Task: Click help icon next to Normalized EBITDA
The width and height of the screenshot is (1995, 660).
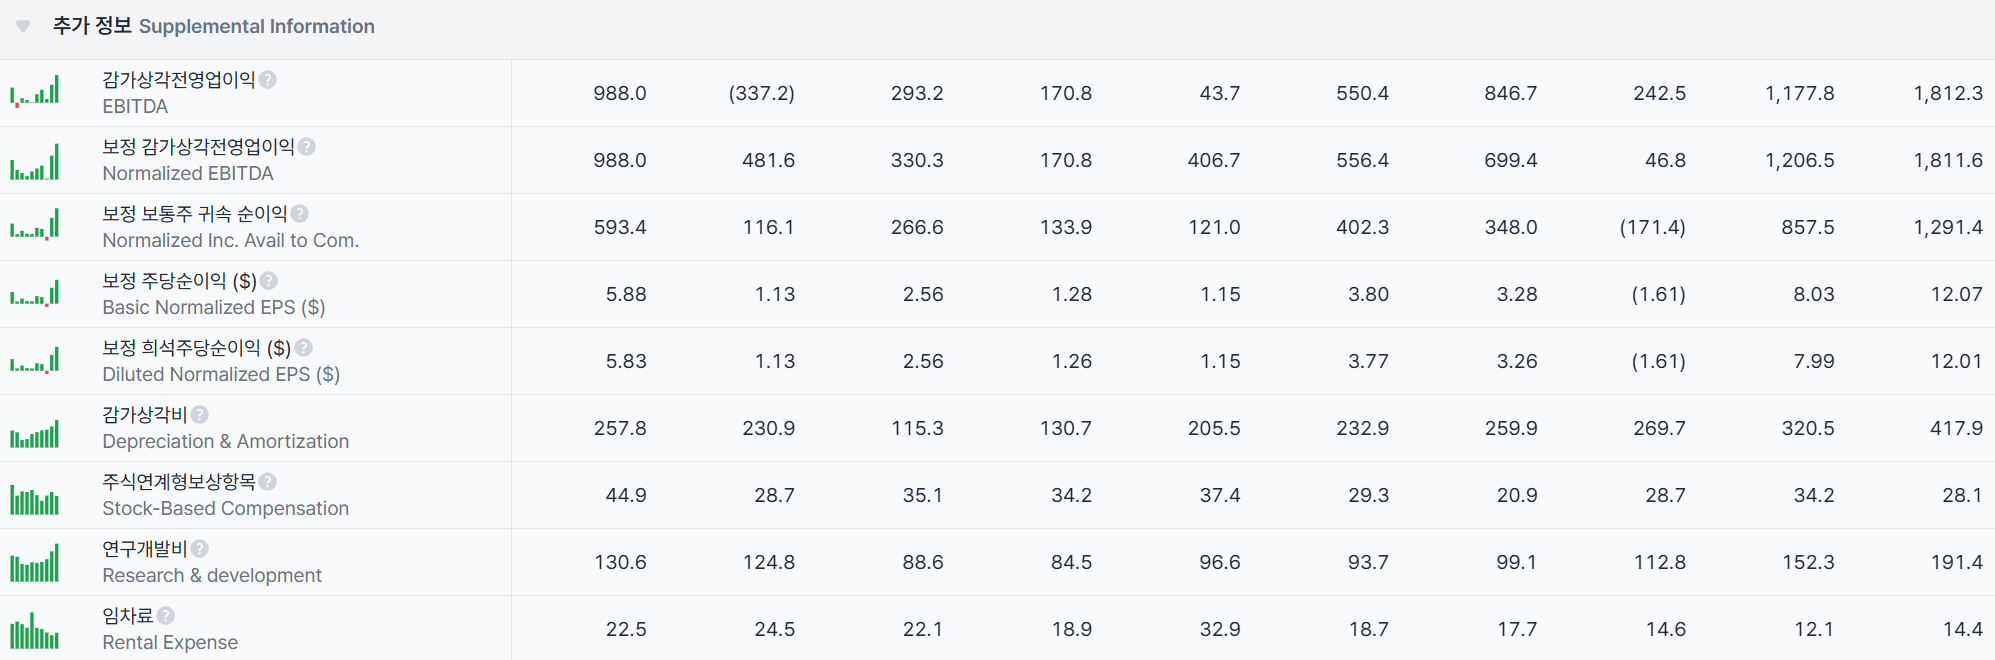Action: tap(307, 147)
